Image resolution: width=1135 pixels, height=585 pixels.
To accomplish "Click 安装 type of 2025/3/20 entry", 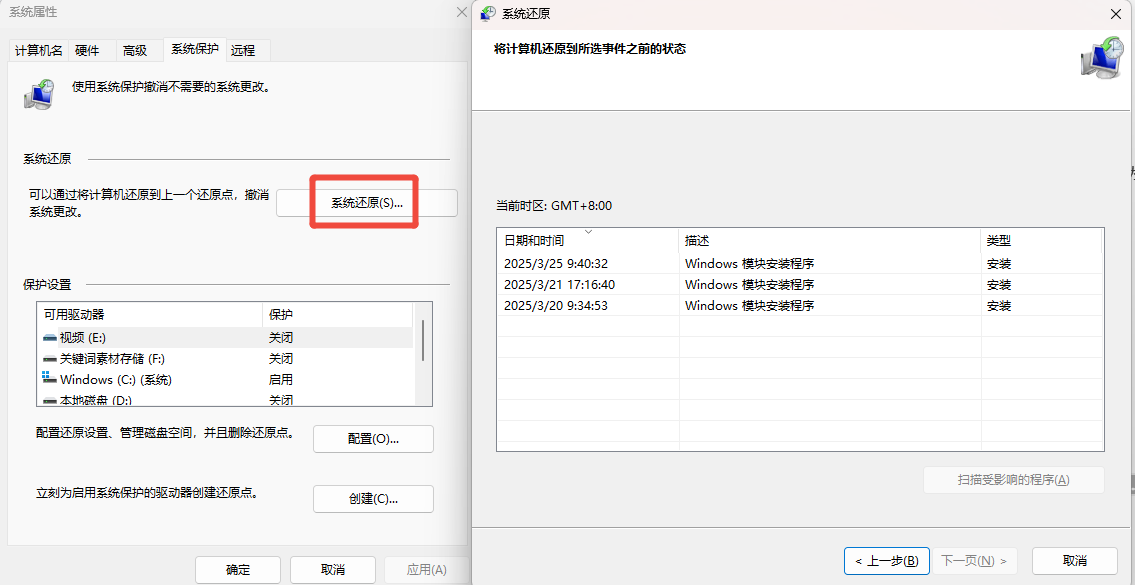I will (x=999, y=306).
